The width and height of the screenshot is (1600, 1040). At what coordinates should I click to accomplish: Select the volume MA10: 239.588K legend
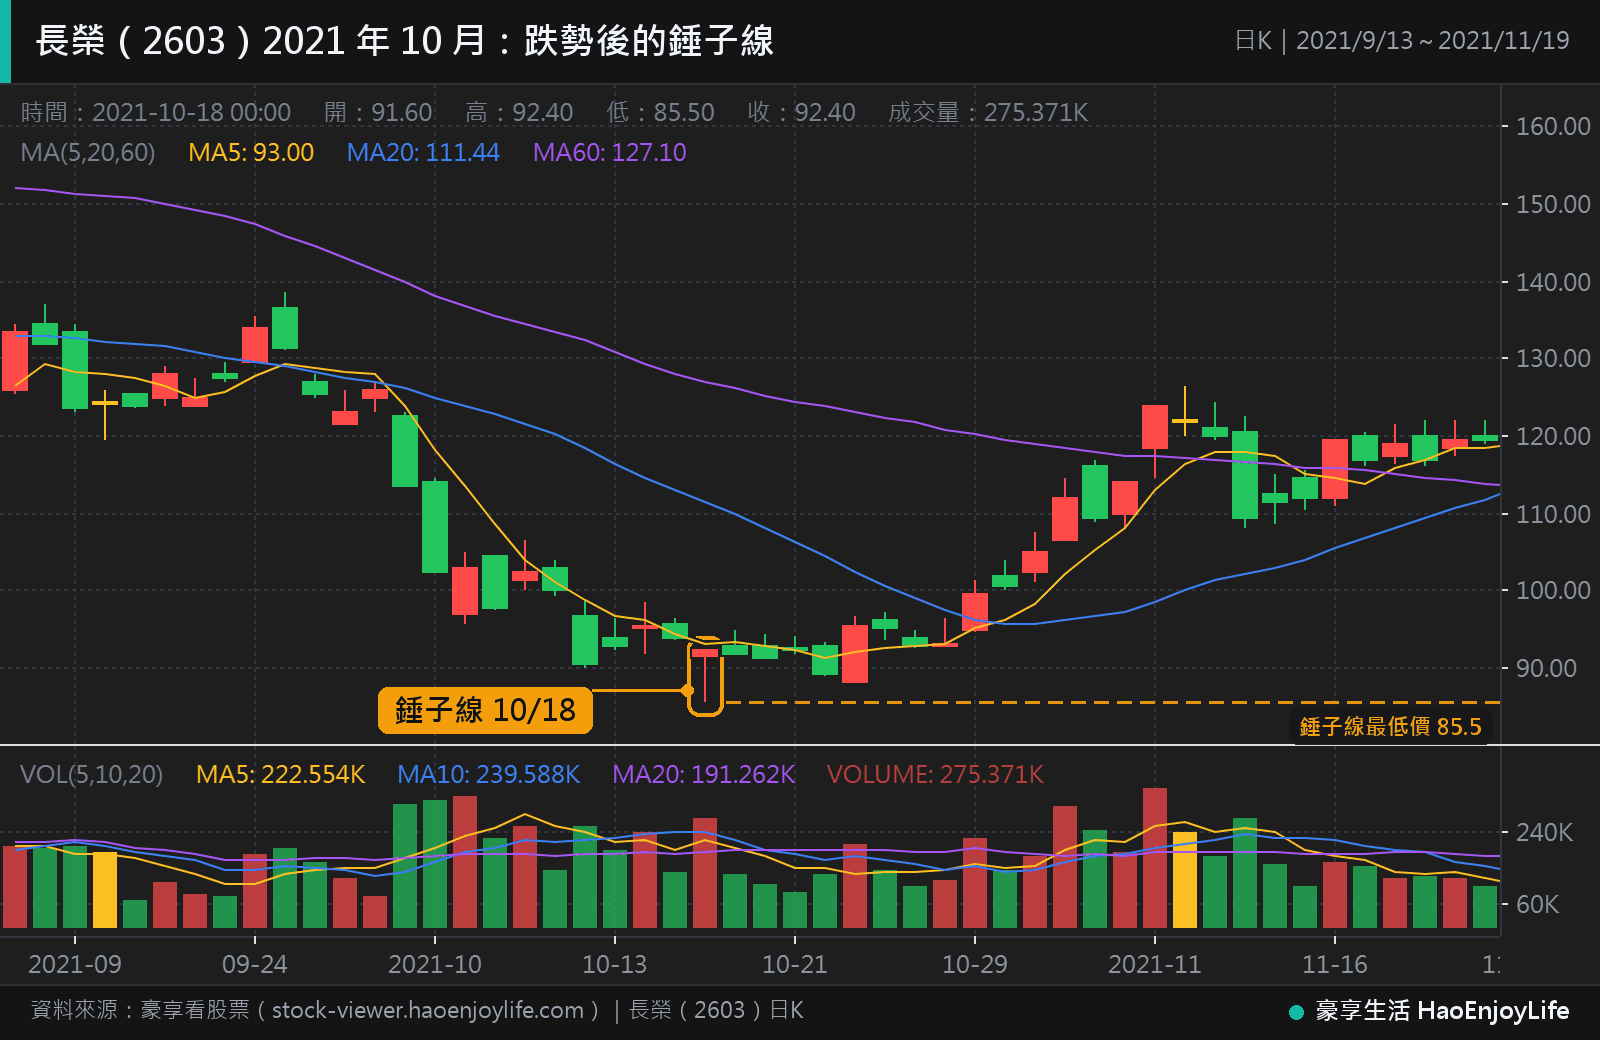pyautogui.click(x=489, y=774)
